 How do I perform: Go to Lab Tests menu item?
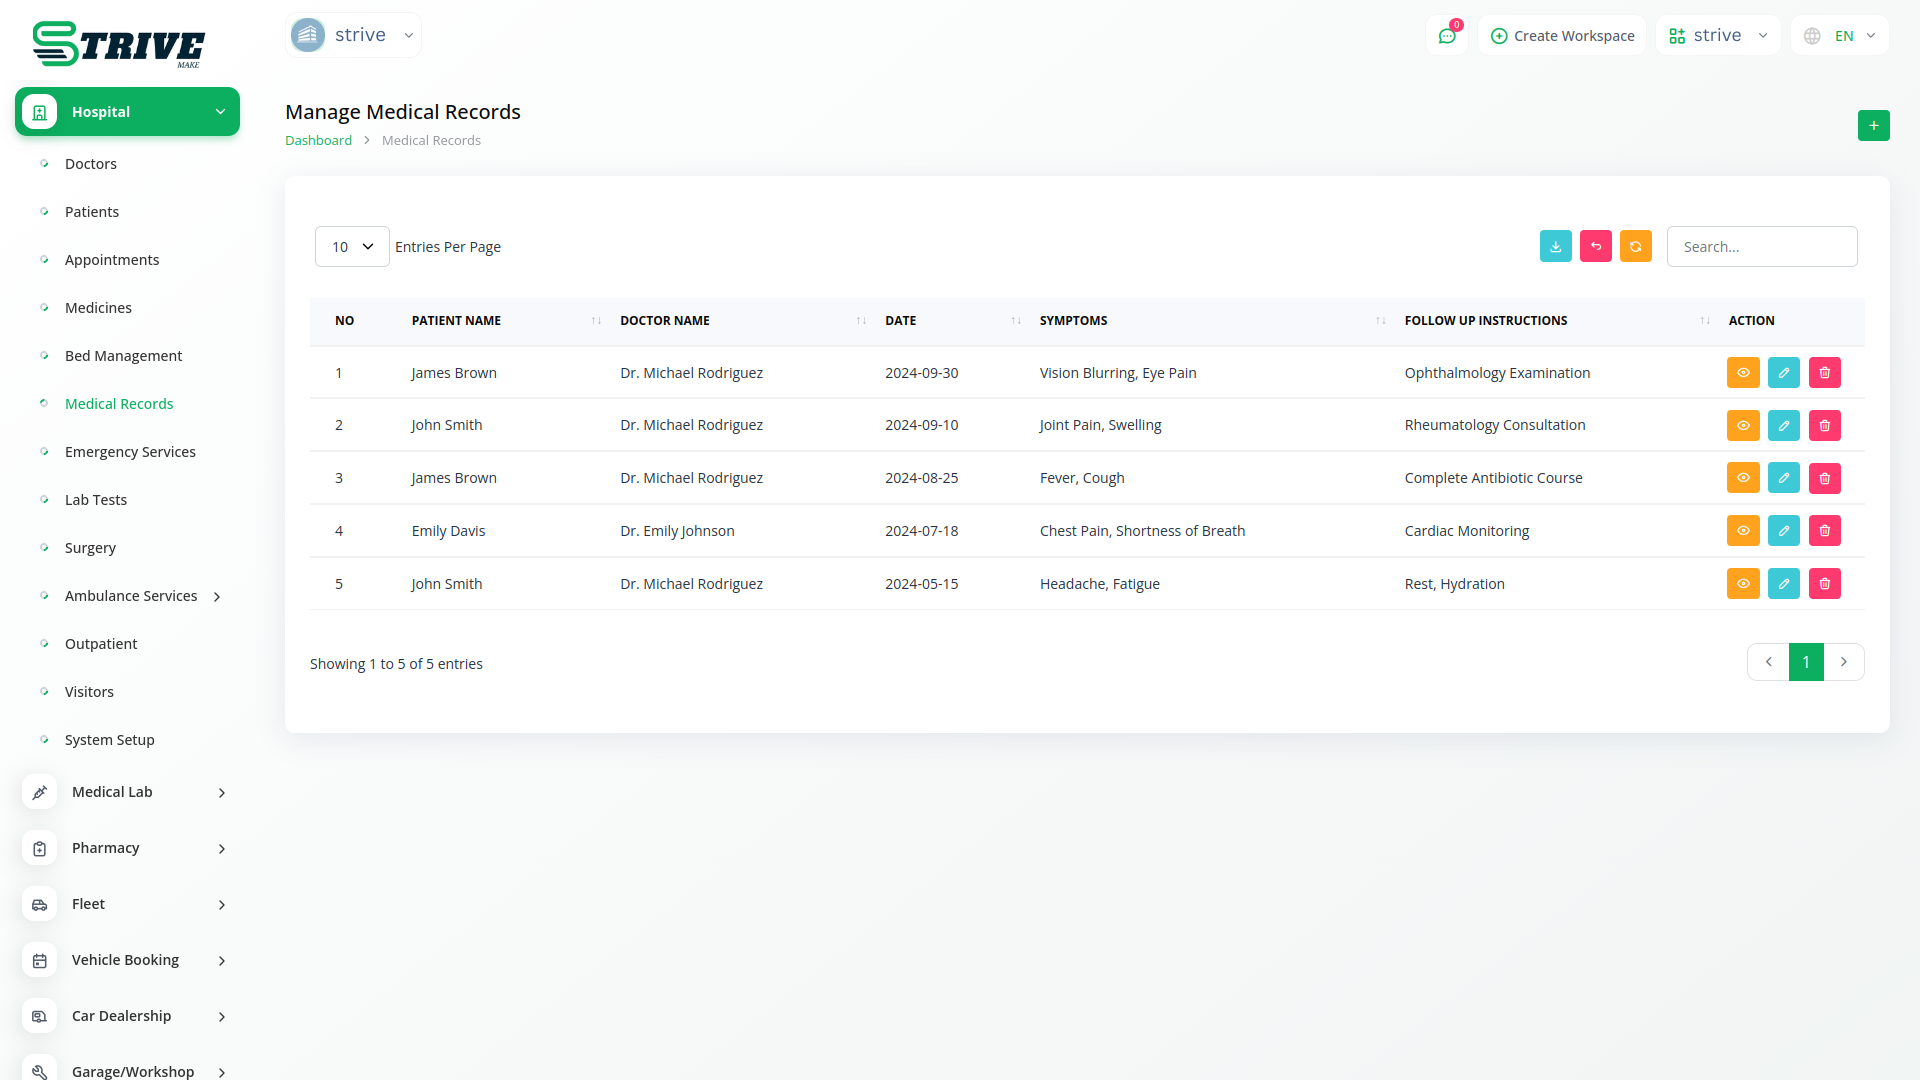(x=96, y=500)
